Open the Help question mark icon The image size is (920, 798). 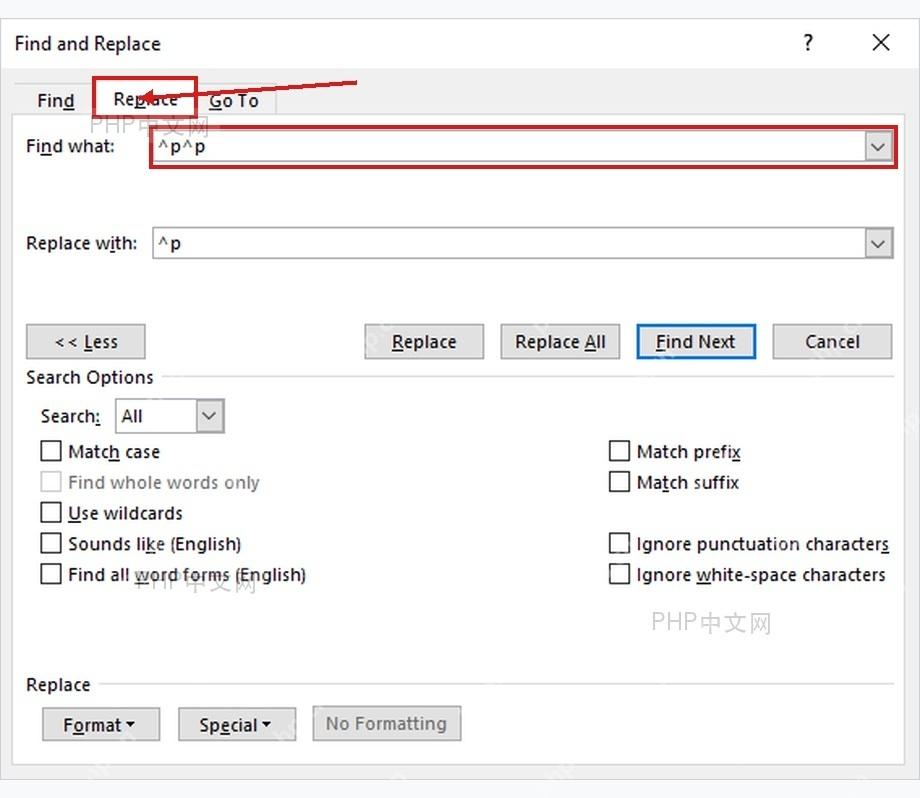(808, 43)
